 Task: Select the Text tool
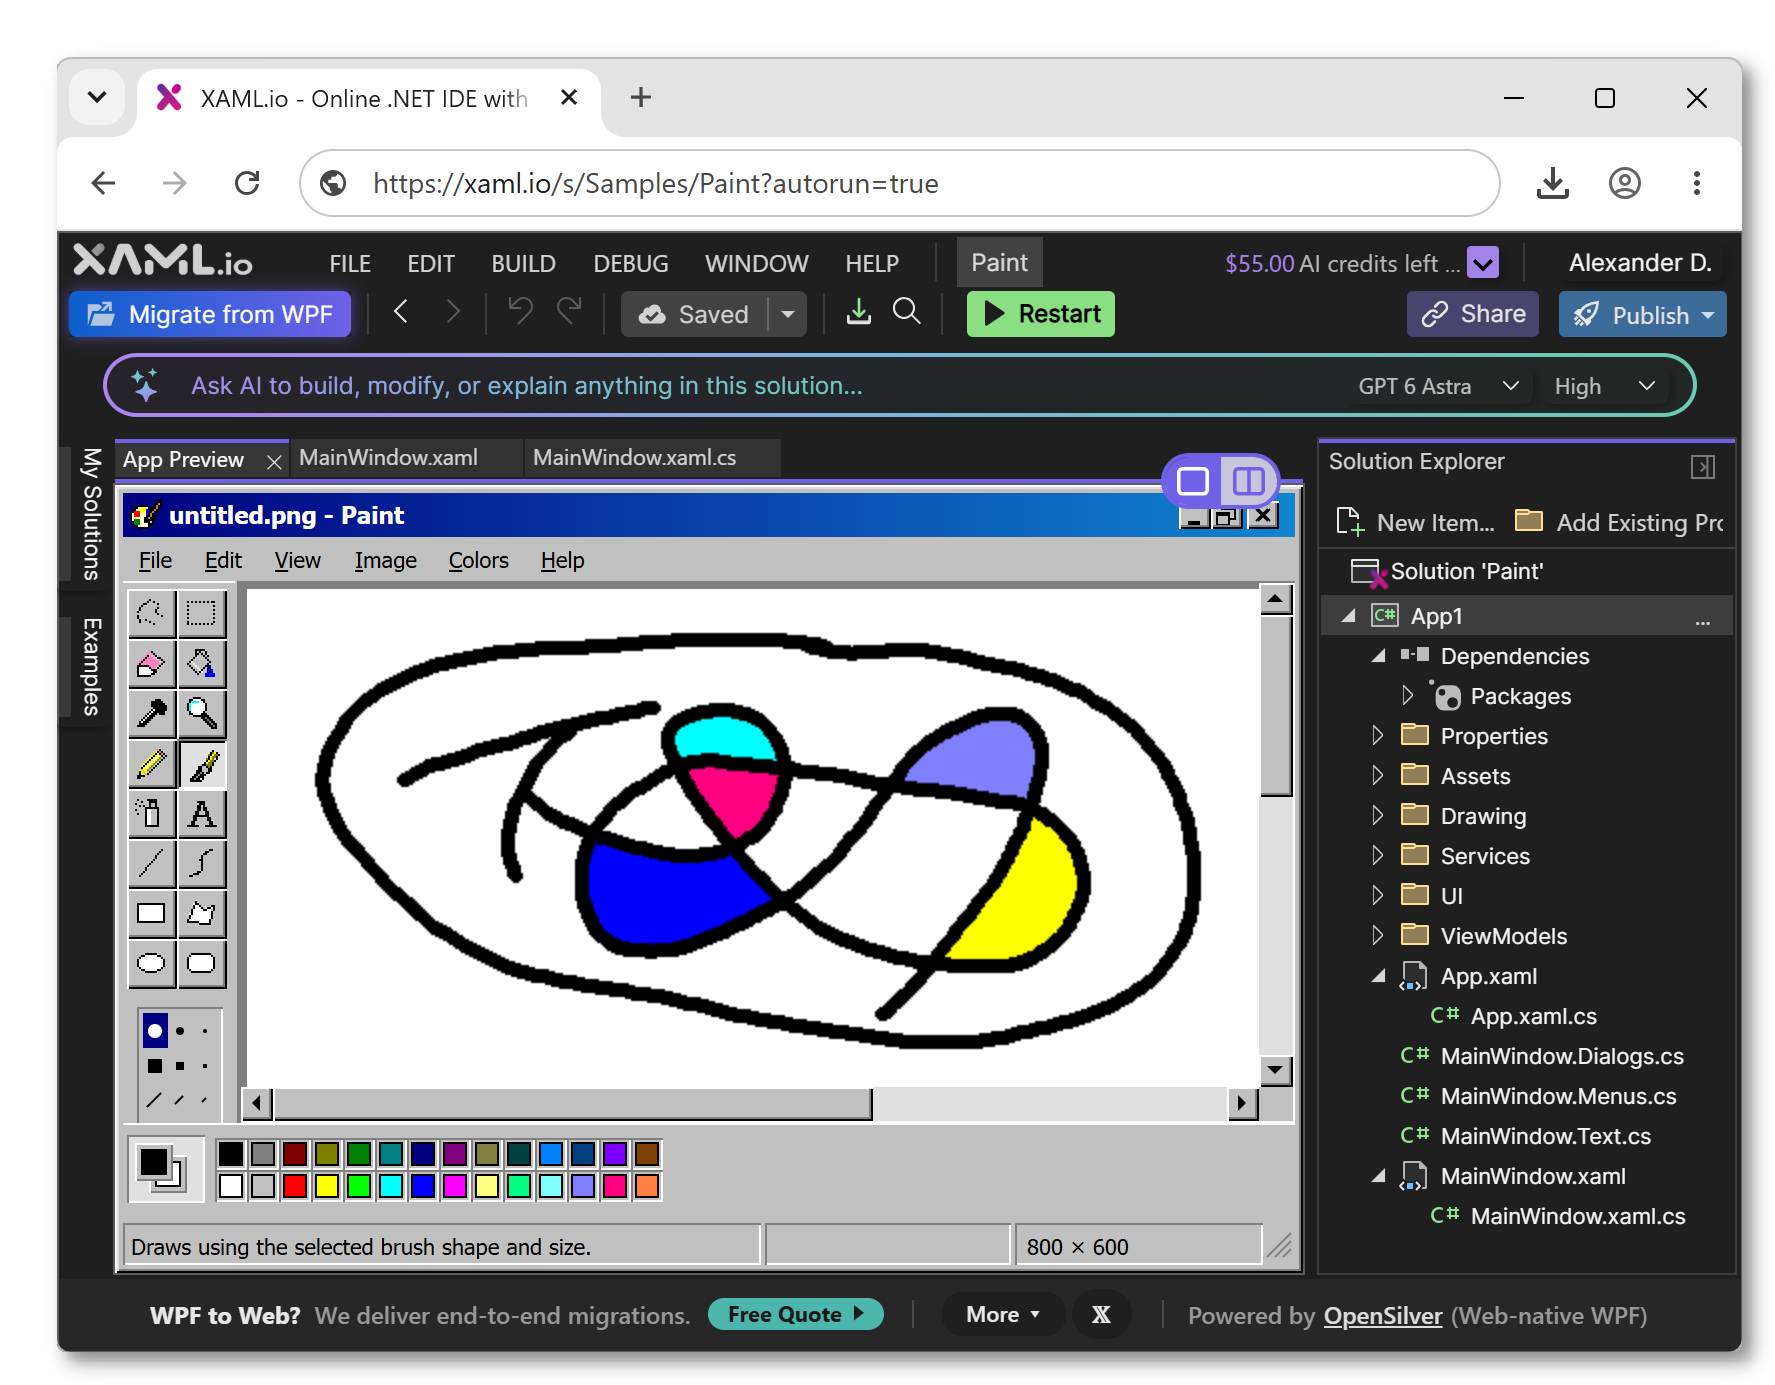pos(201,814)
